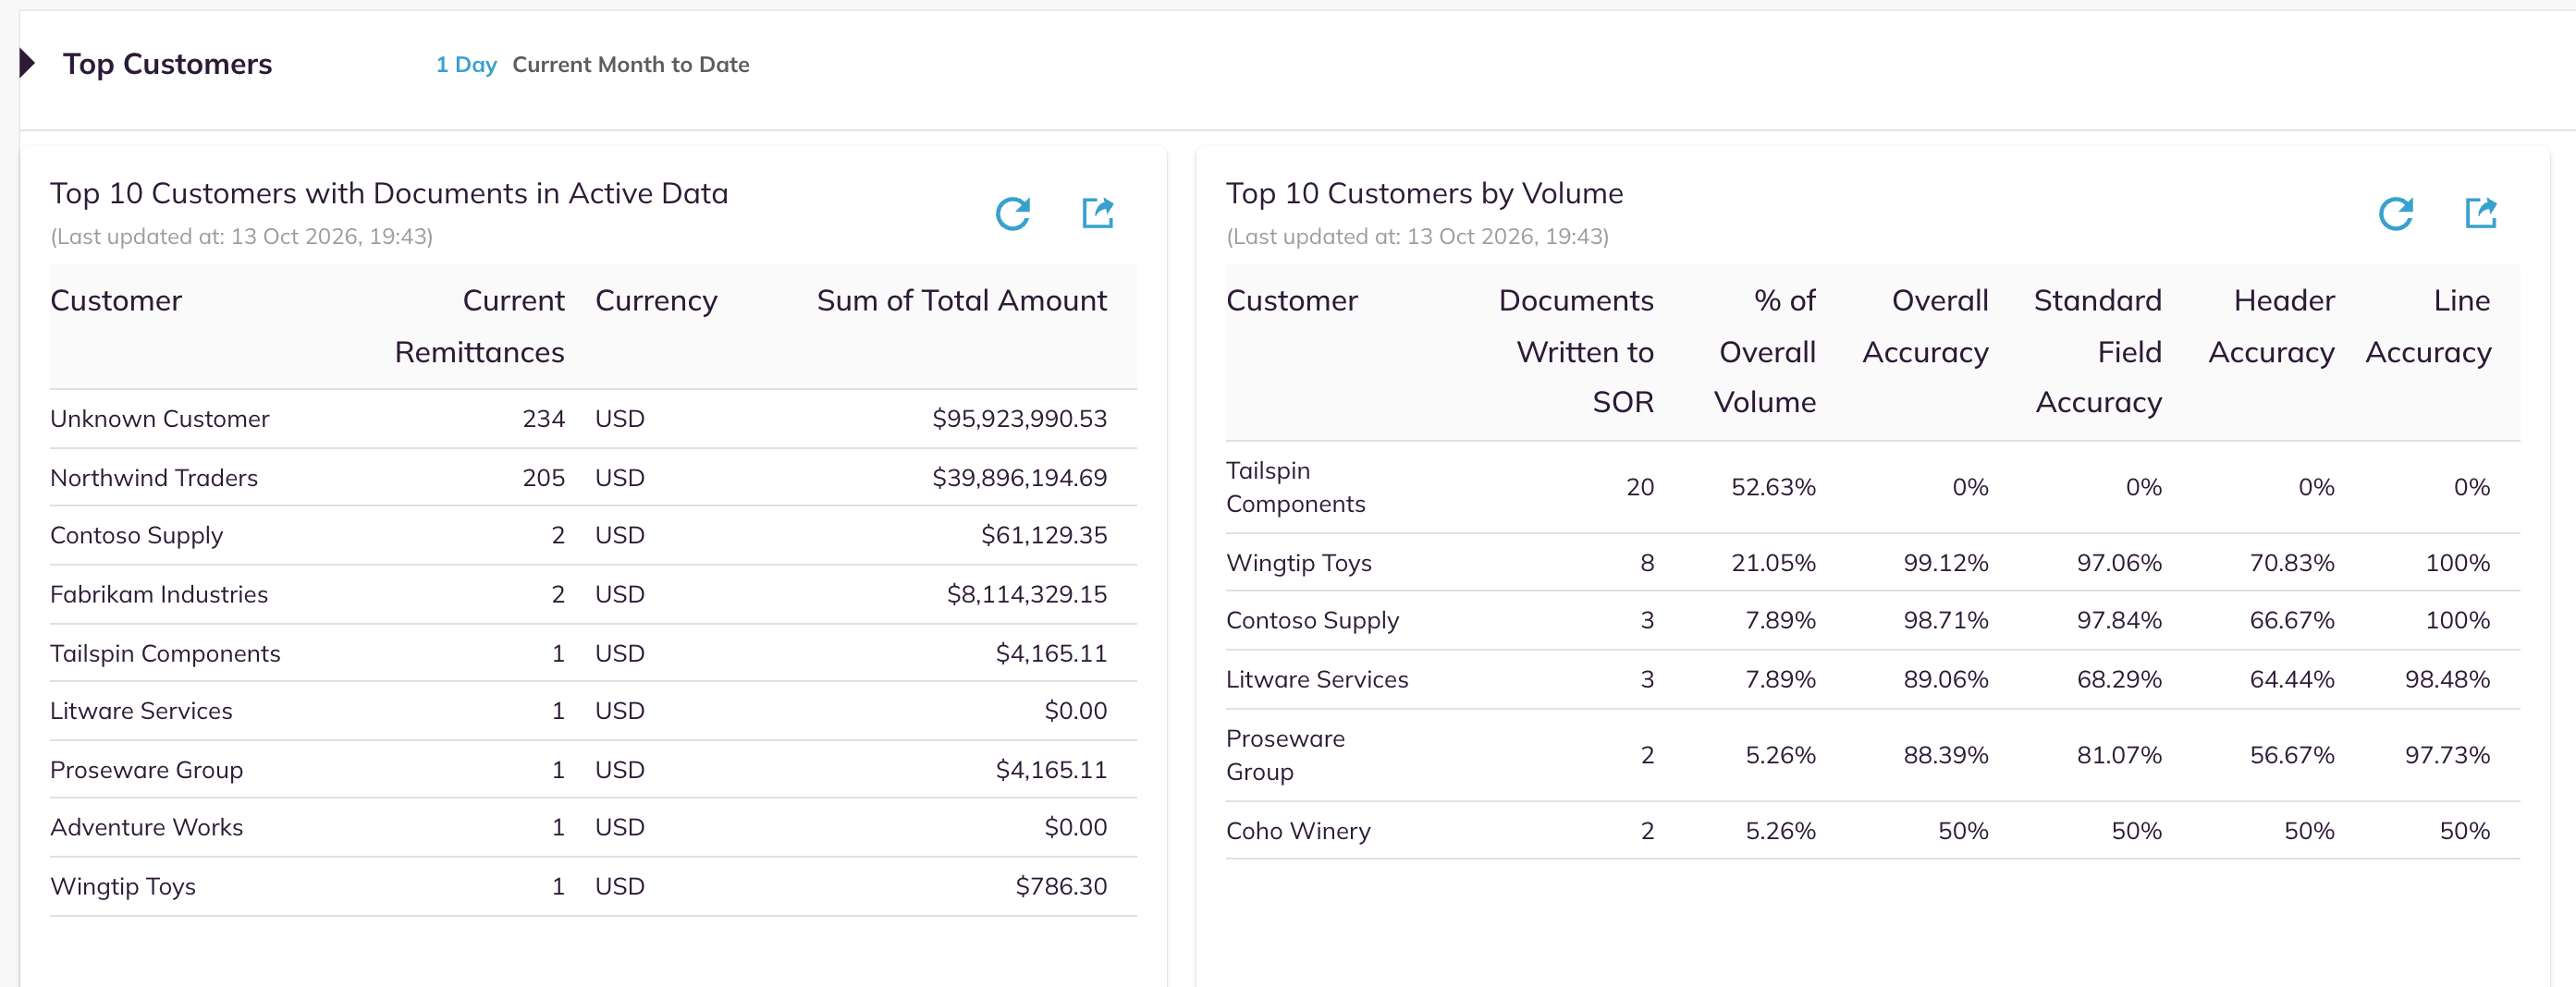Screen dimensions: 2576x987
Task: Click the $95,923,990.53 amount
Action: pos(1019,419)
